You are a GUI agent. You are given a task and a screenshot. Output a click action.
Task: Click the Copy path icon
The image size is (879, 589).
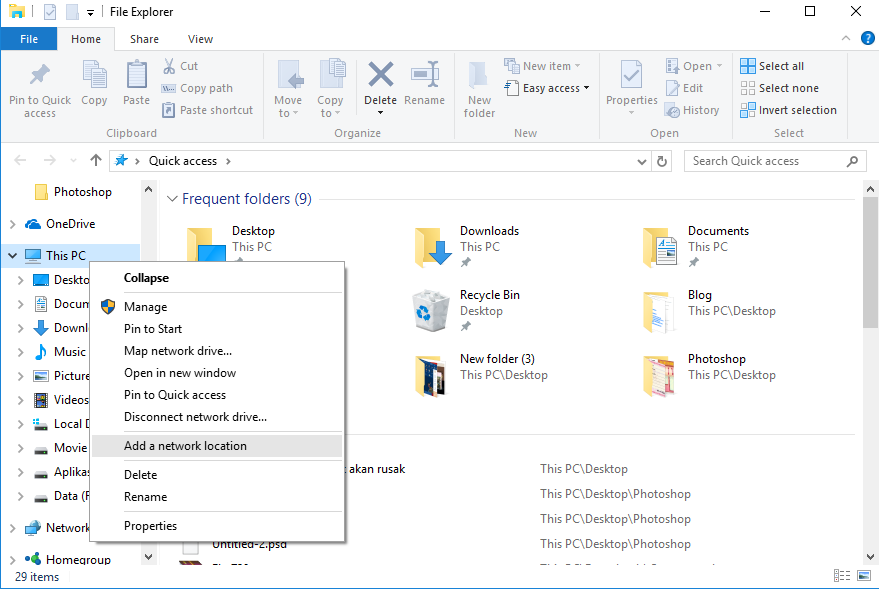[x=169, y=88]
